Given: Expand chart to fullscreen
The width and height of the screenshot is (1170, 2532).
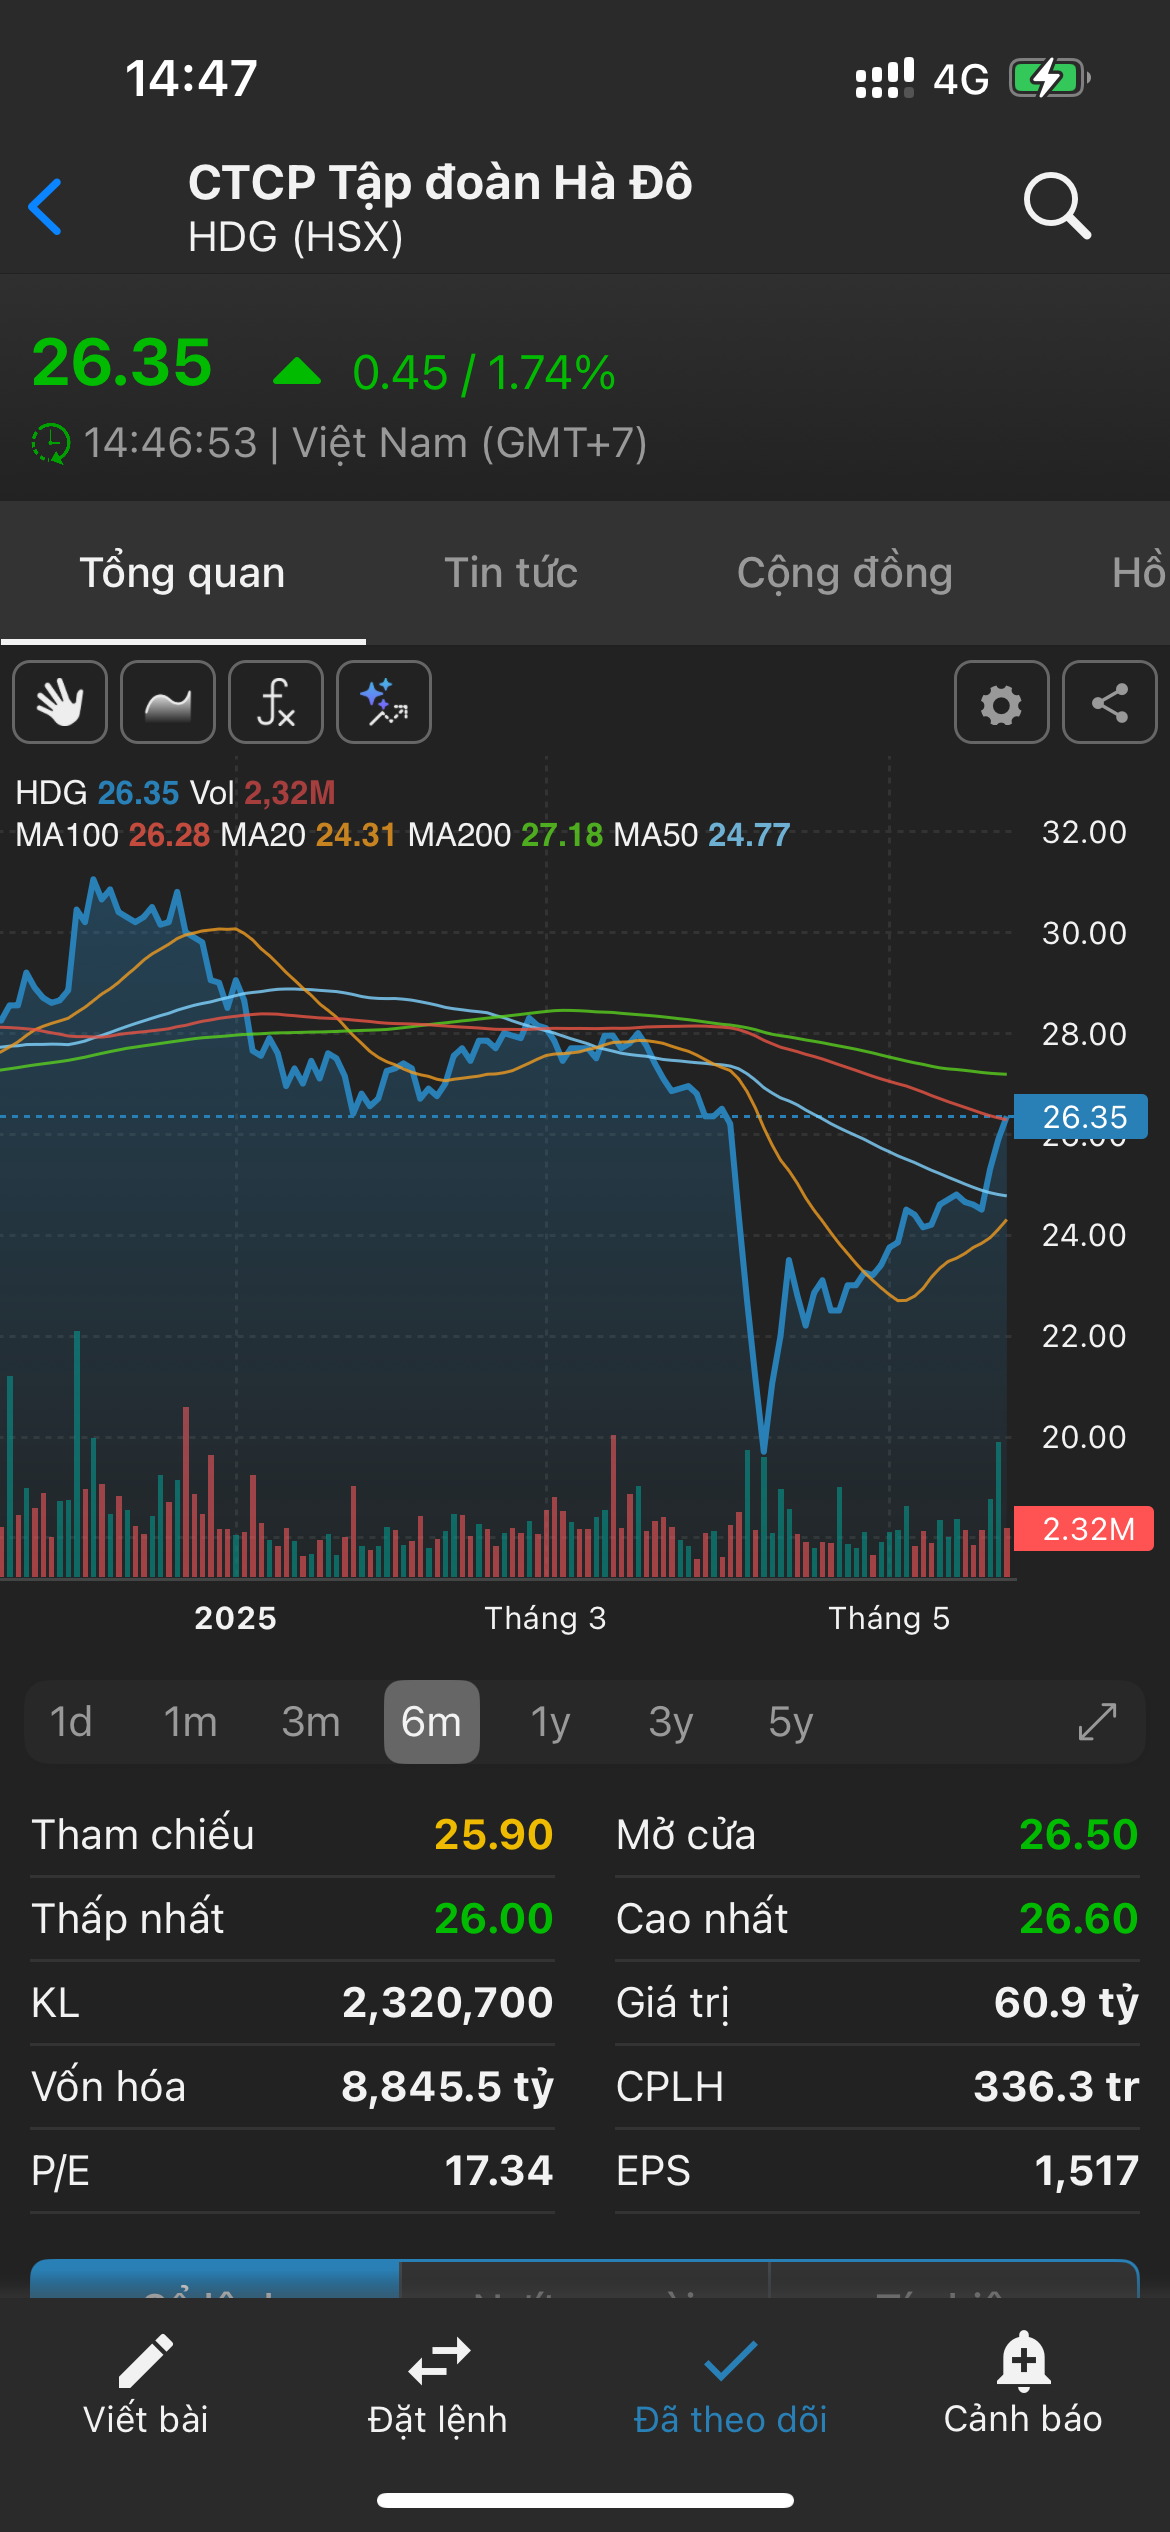Looking at the screenshot, I should tap(1097, 1721).
